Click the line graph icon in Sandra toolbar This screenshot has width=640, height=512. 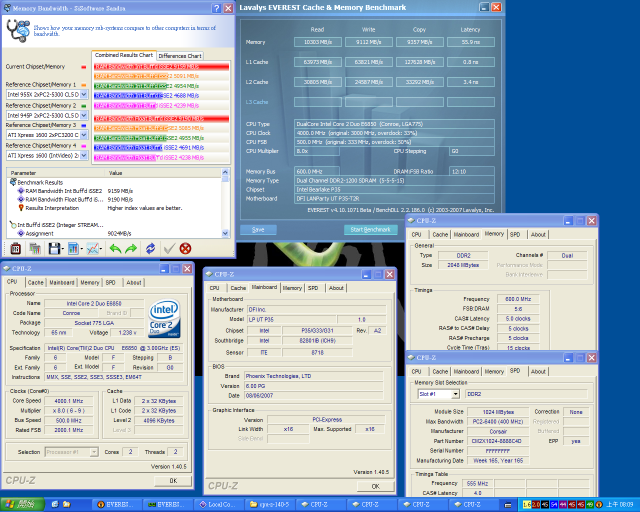pyautogui.click(x=92, y=248)
